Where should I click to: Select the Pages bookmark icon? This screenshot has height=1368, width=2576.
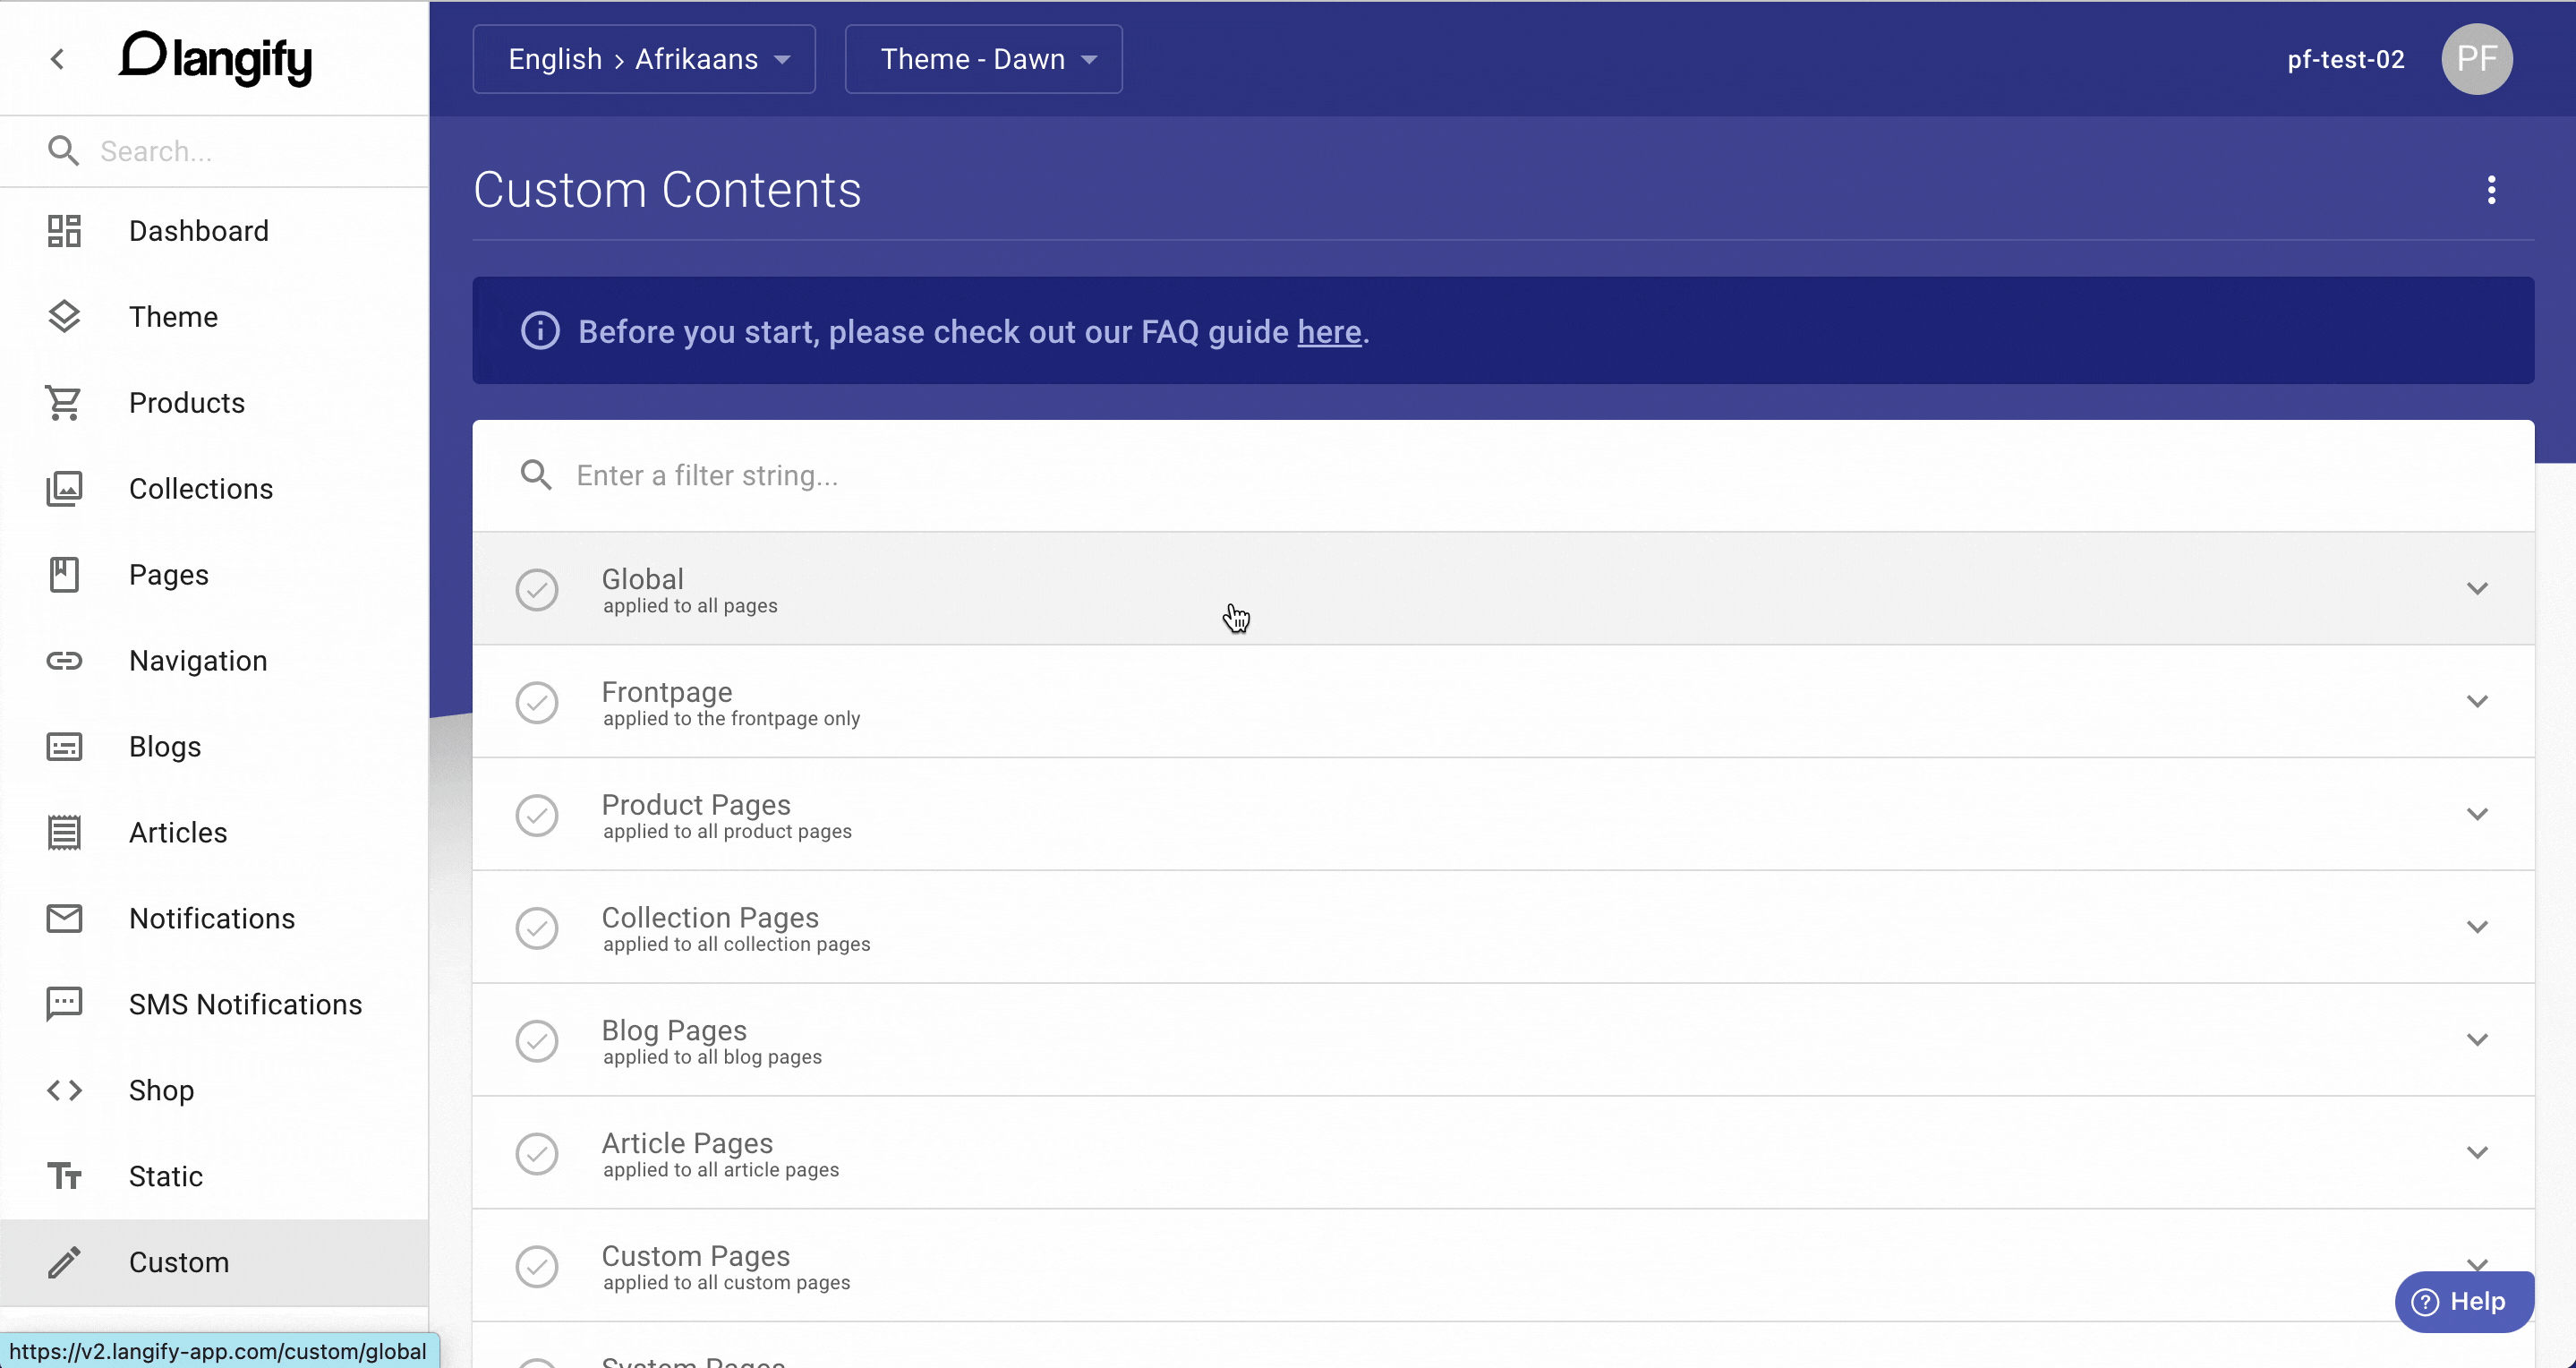[64, 575]
